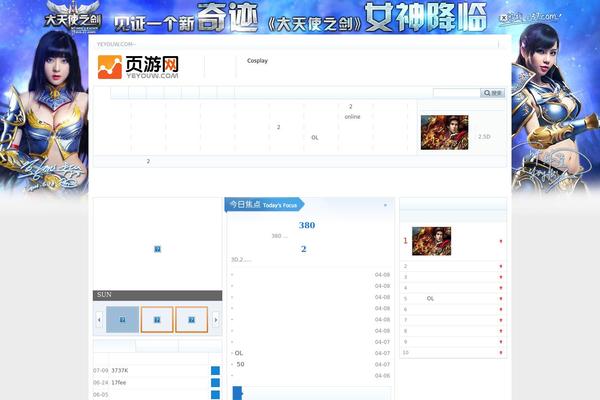The width and height of the screenshot is (600, 400).
Task: Click the SUN slideshow caption bar
Action: pos(157,295)
